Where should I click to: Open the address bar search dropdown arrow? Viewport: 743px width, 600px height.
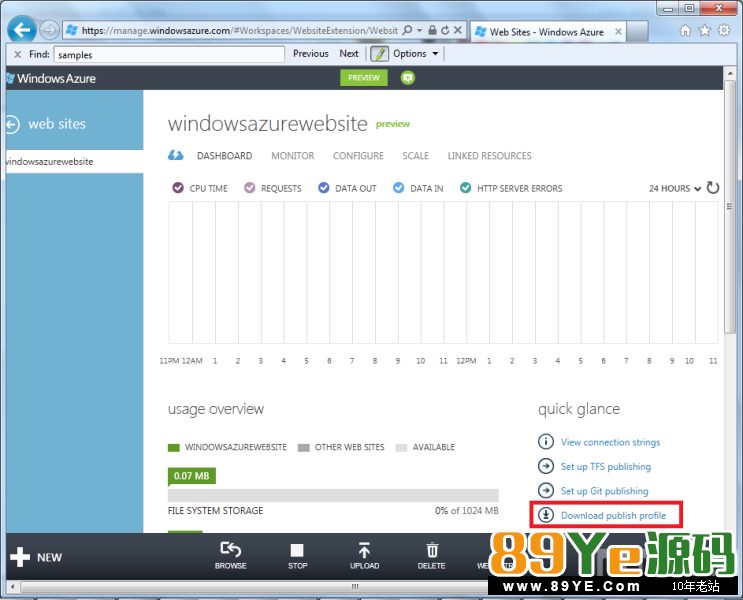point(419,30)
